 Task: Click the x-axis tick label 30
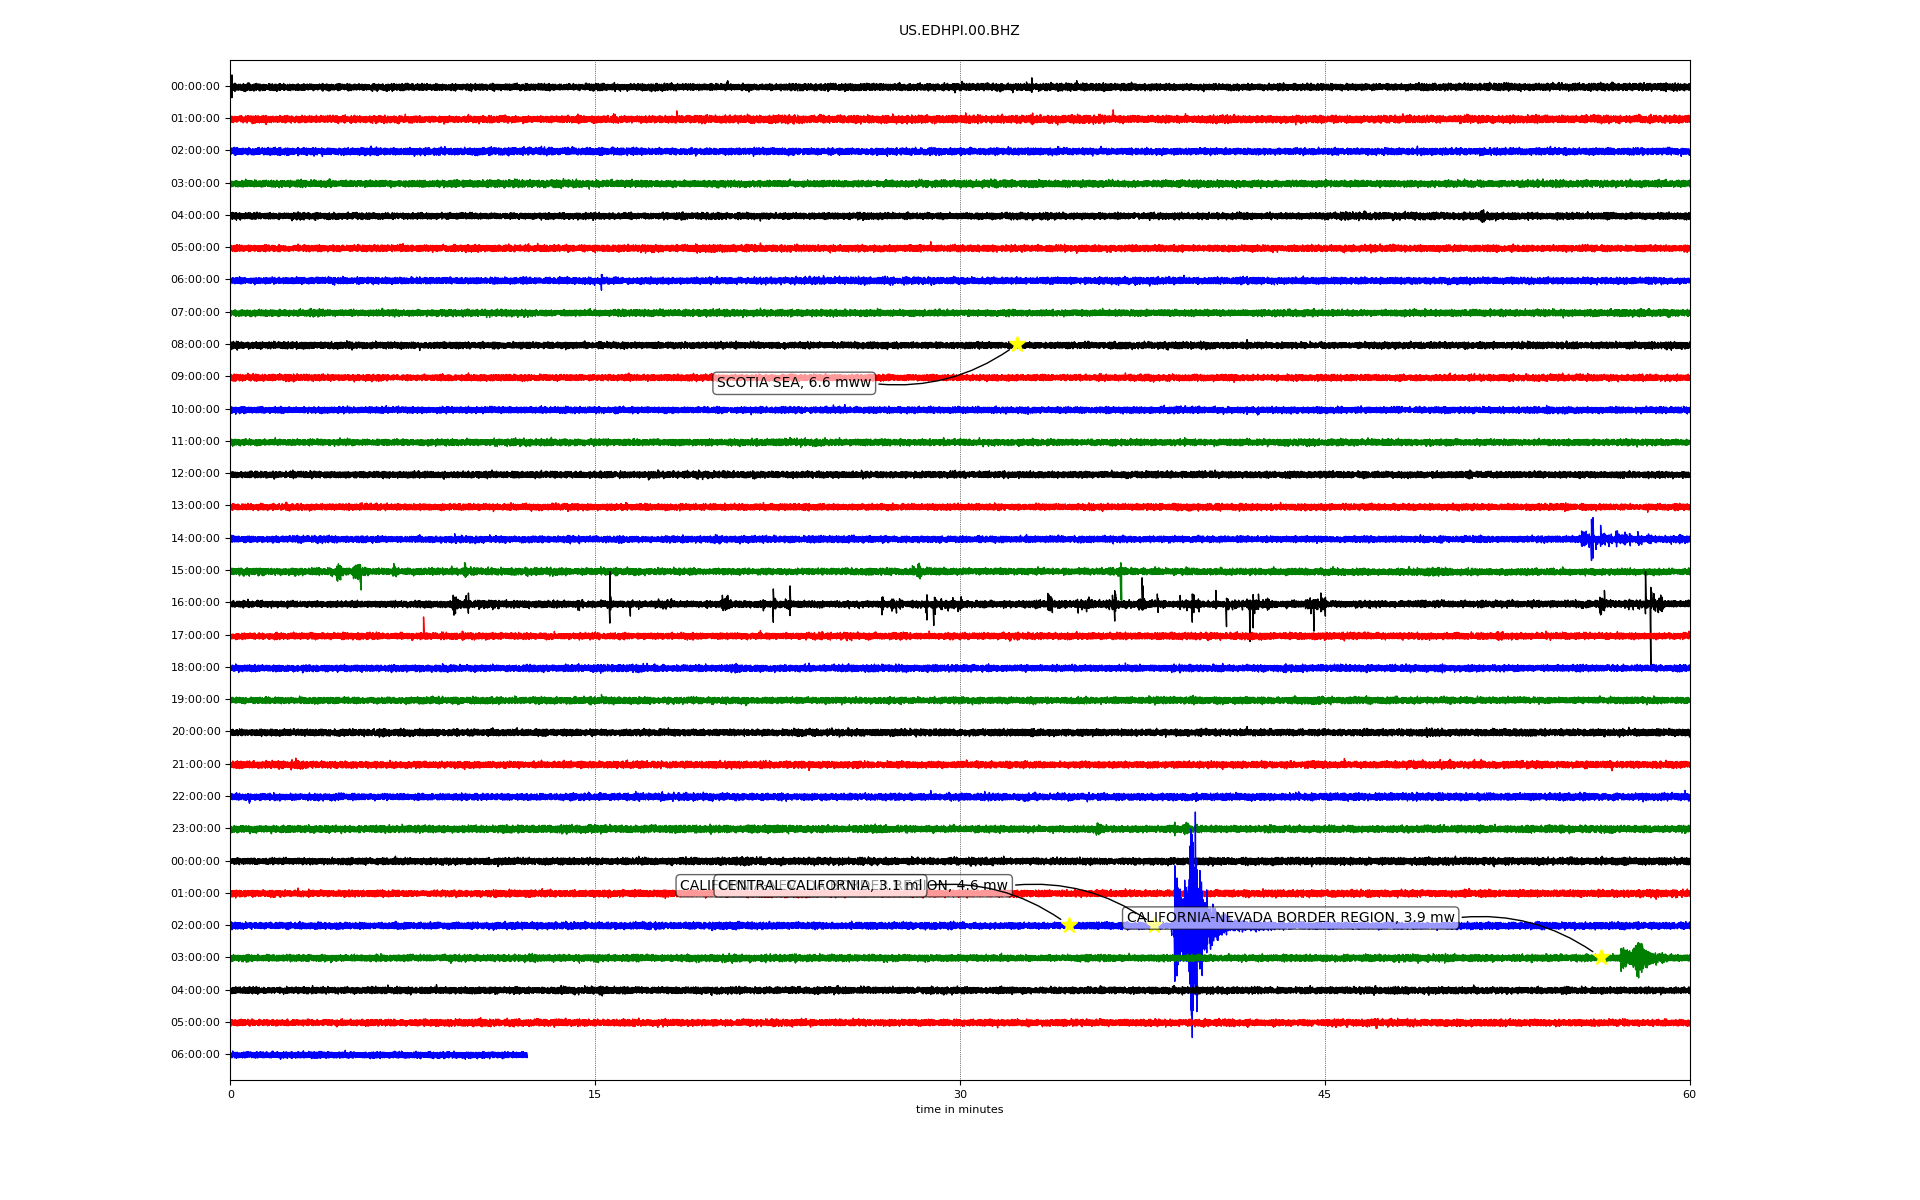tap(960, 1095)
